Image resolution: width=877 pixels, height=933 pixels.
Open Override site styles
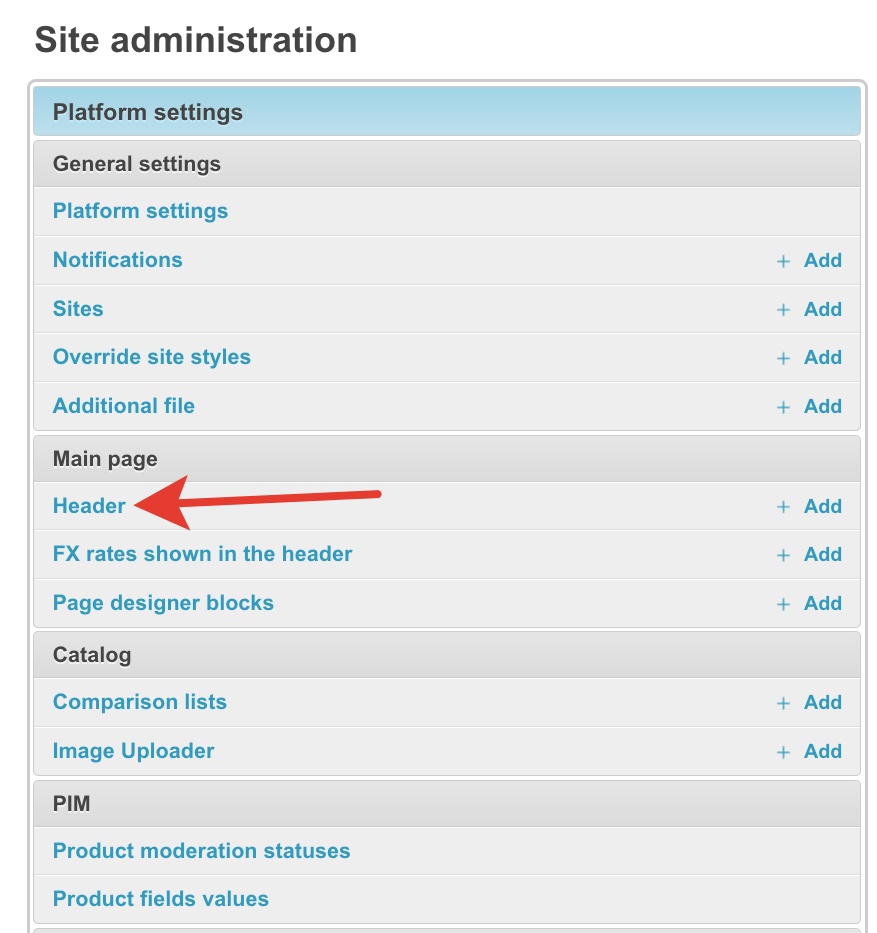point(151,357)
